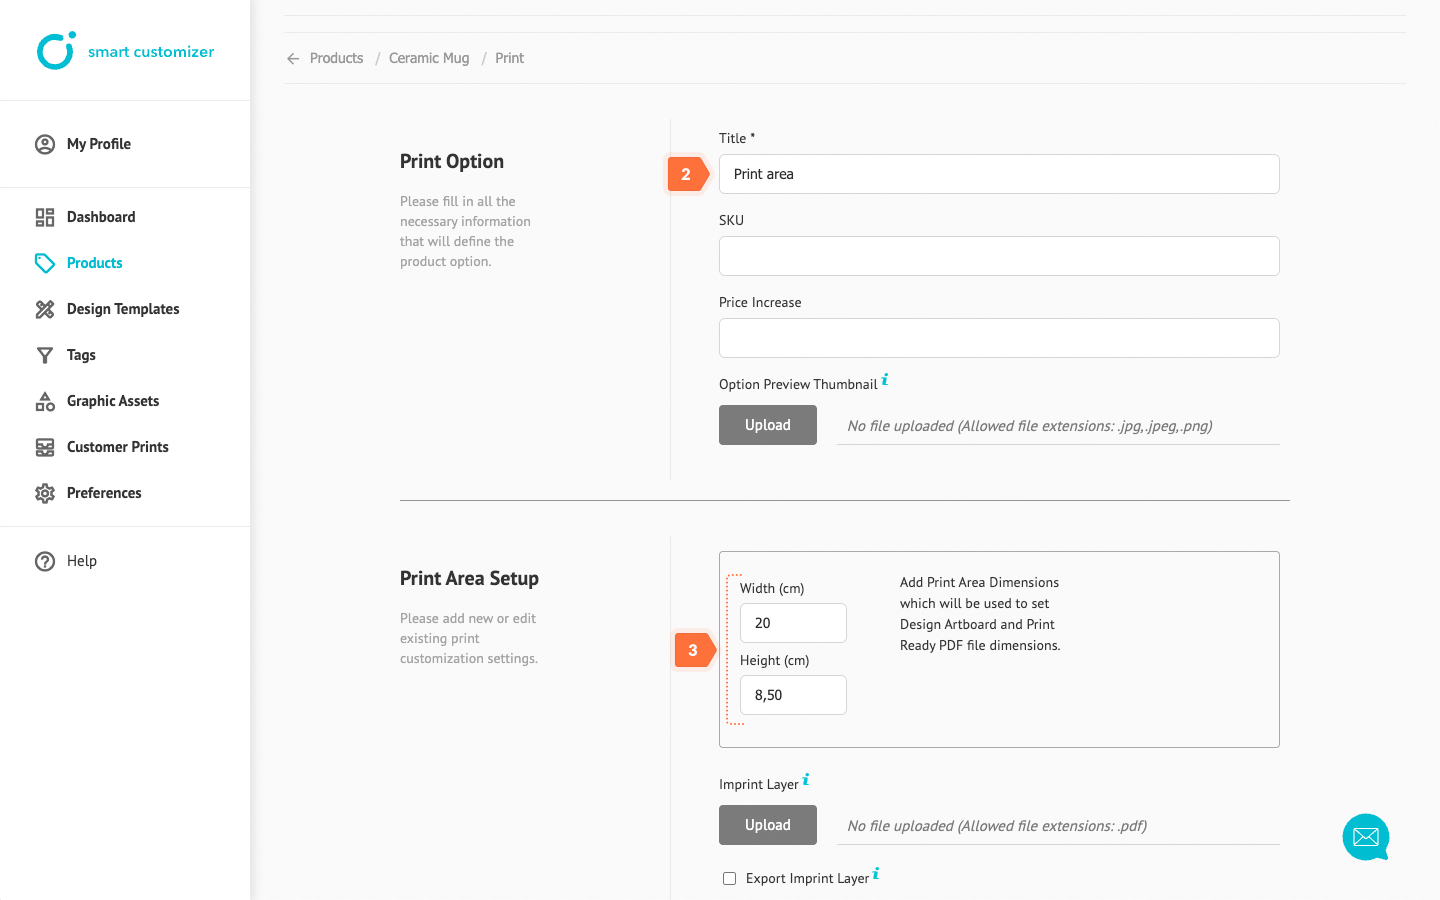Click the Print Option heading
Viewport: 1440px width, 900px height.
tap(452, 161)
